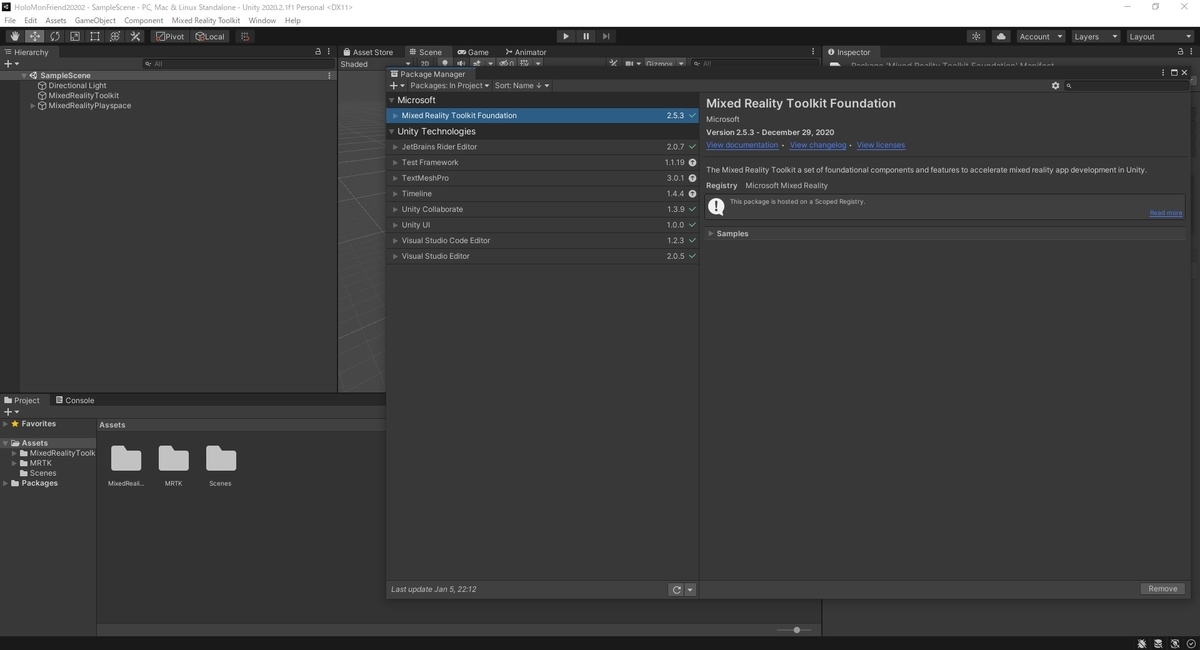The height and width of the screenshot is (650, 1200).
Task: Refresh the package list
Action: coord(676,590)
